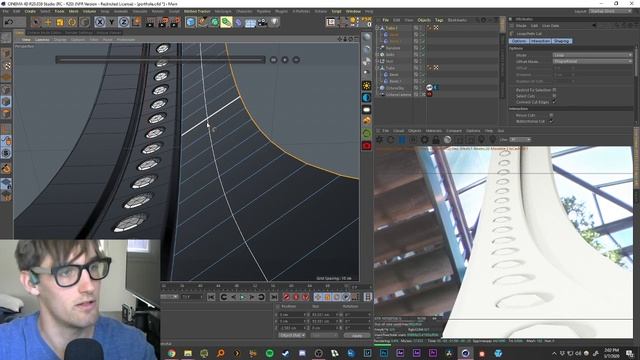Click the Go to Start playback button
Screen dimensions: 640x360
pyautogui.click(x=211, y=297)
